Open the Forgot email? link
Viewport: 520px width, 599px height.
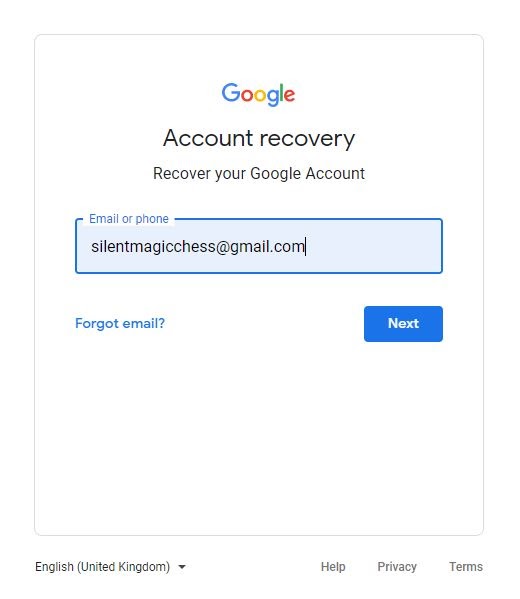(x=120, y=324)
